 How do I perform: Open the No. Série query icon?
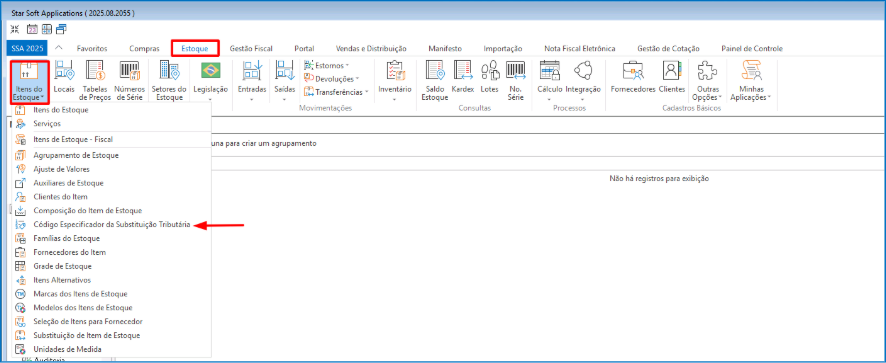[515, 81]
